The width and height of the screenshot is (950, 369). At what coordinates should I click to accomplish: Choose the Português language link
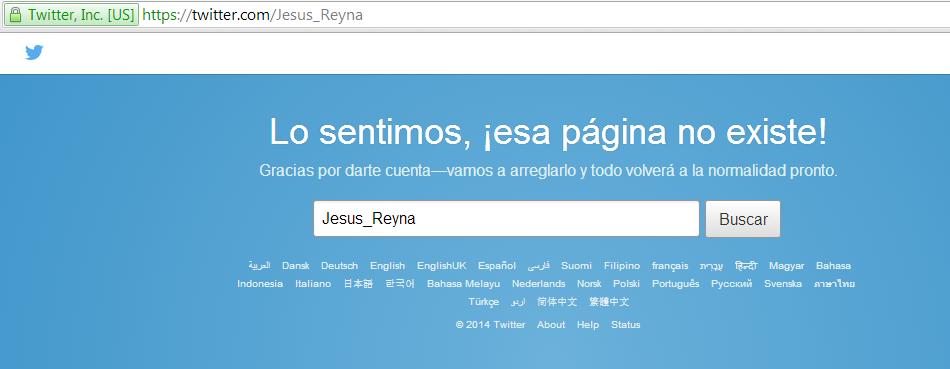pos(676,284)
